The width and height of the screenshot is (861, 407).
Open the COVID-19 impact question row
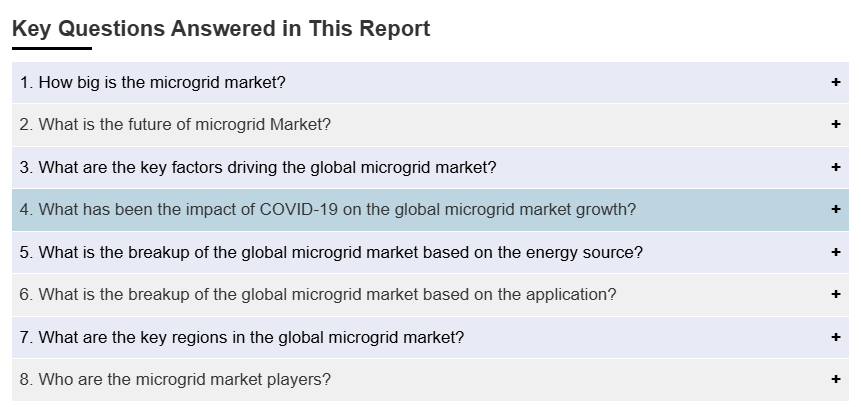328,210
